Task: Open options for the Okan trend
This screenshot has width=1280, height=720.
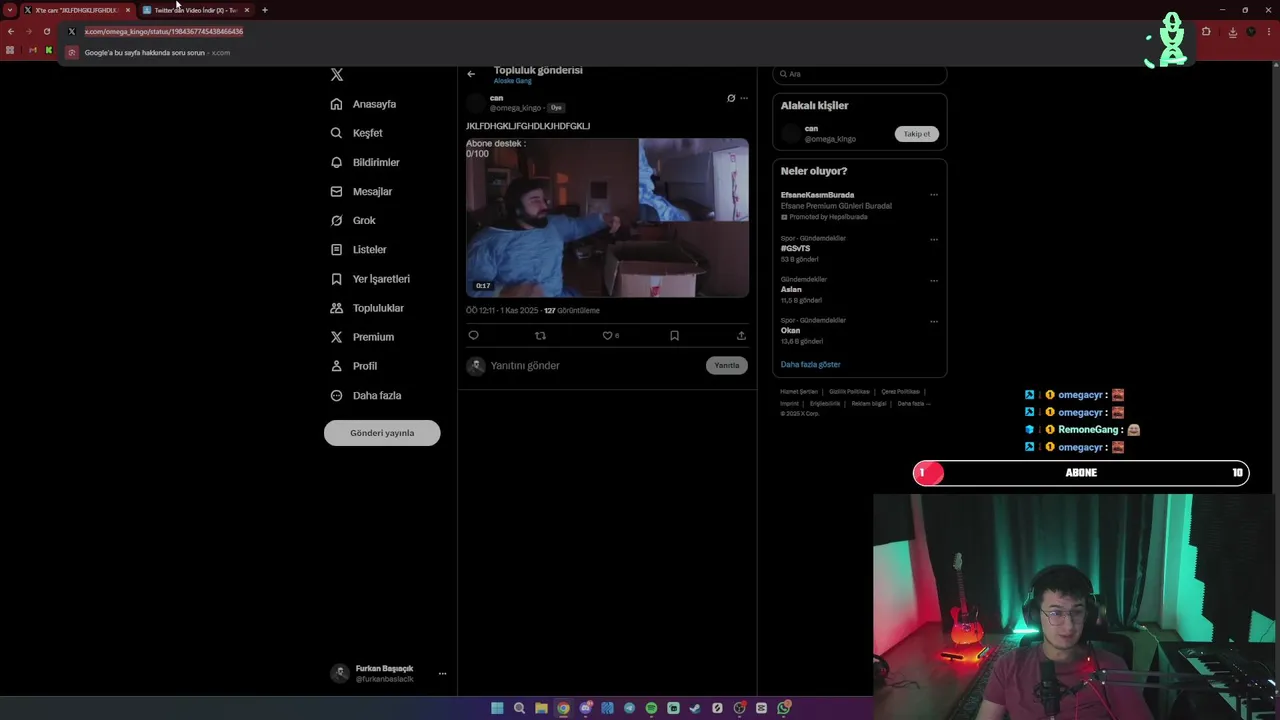Action: [x=934, y=321]
